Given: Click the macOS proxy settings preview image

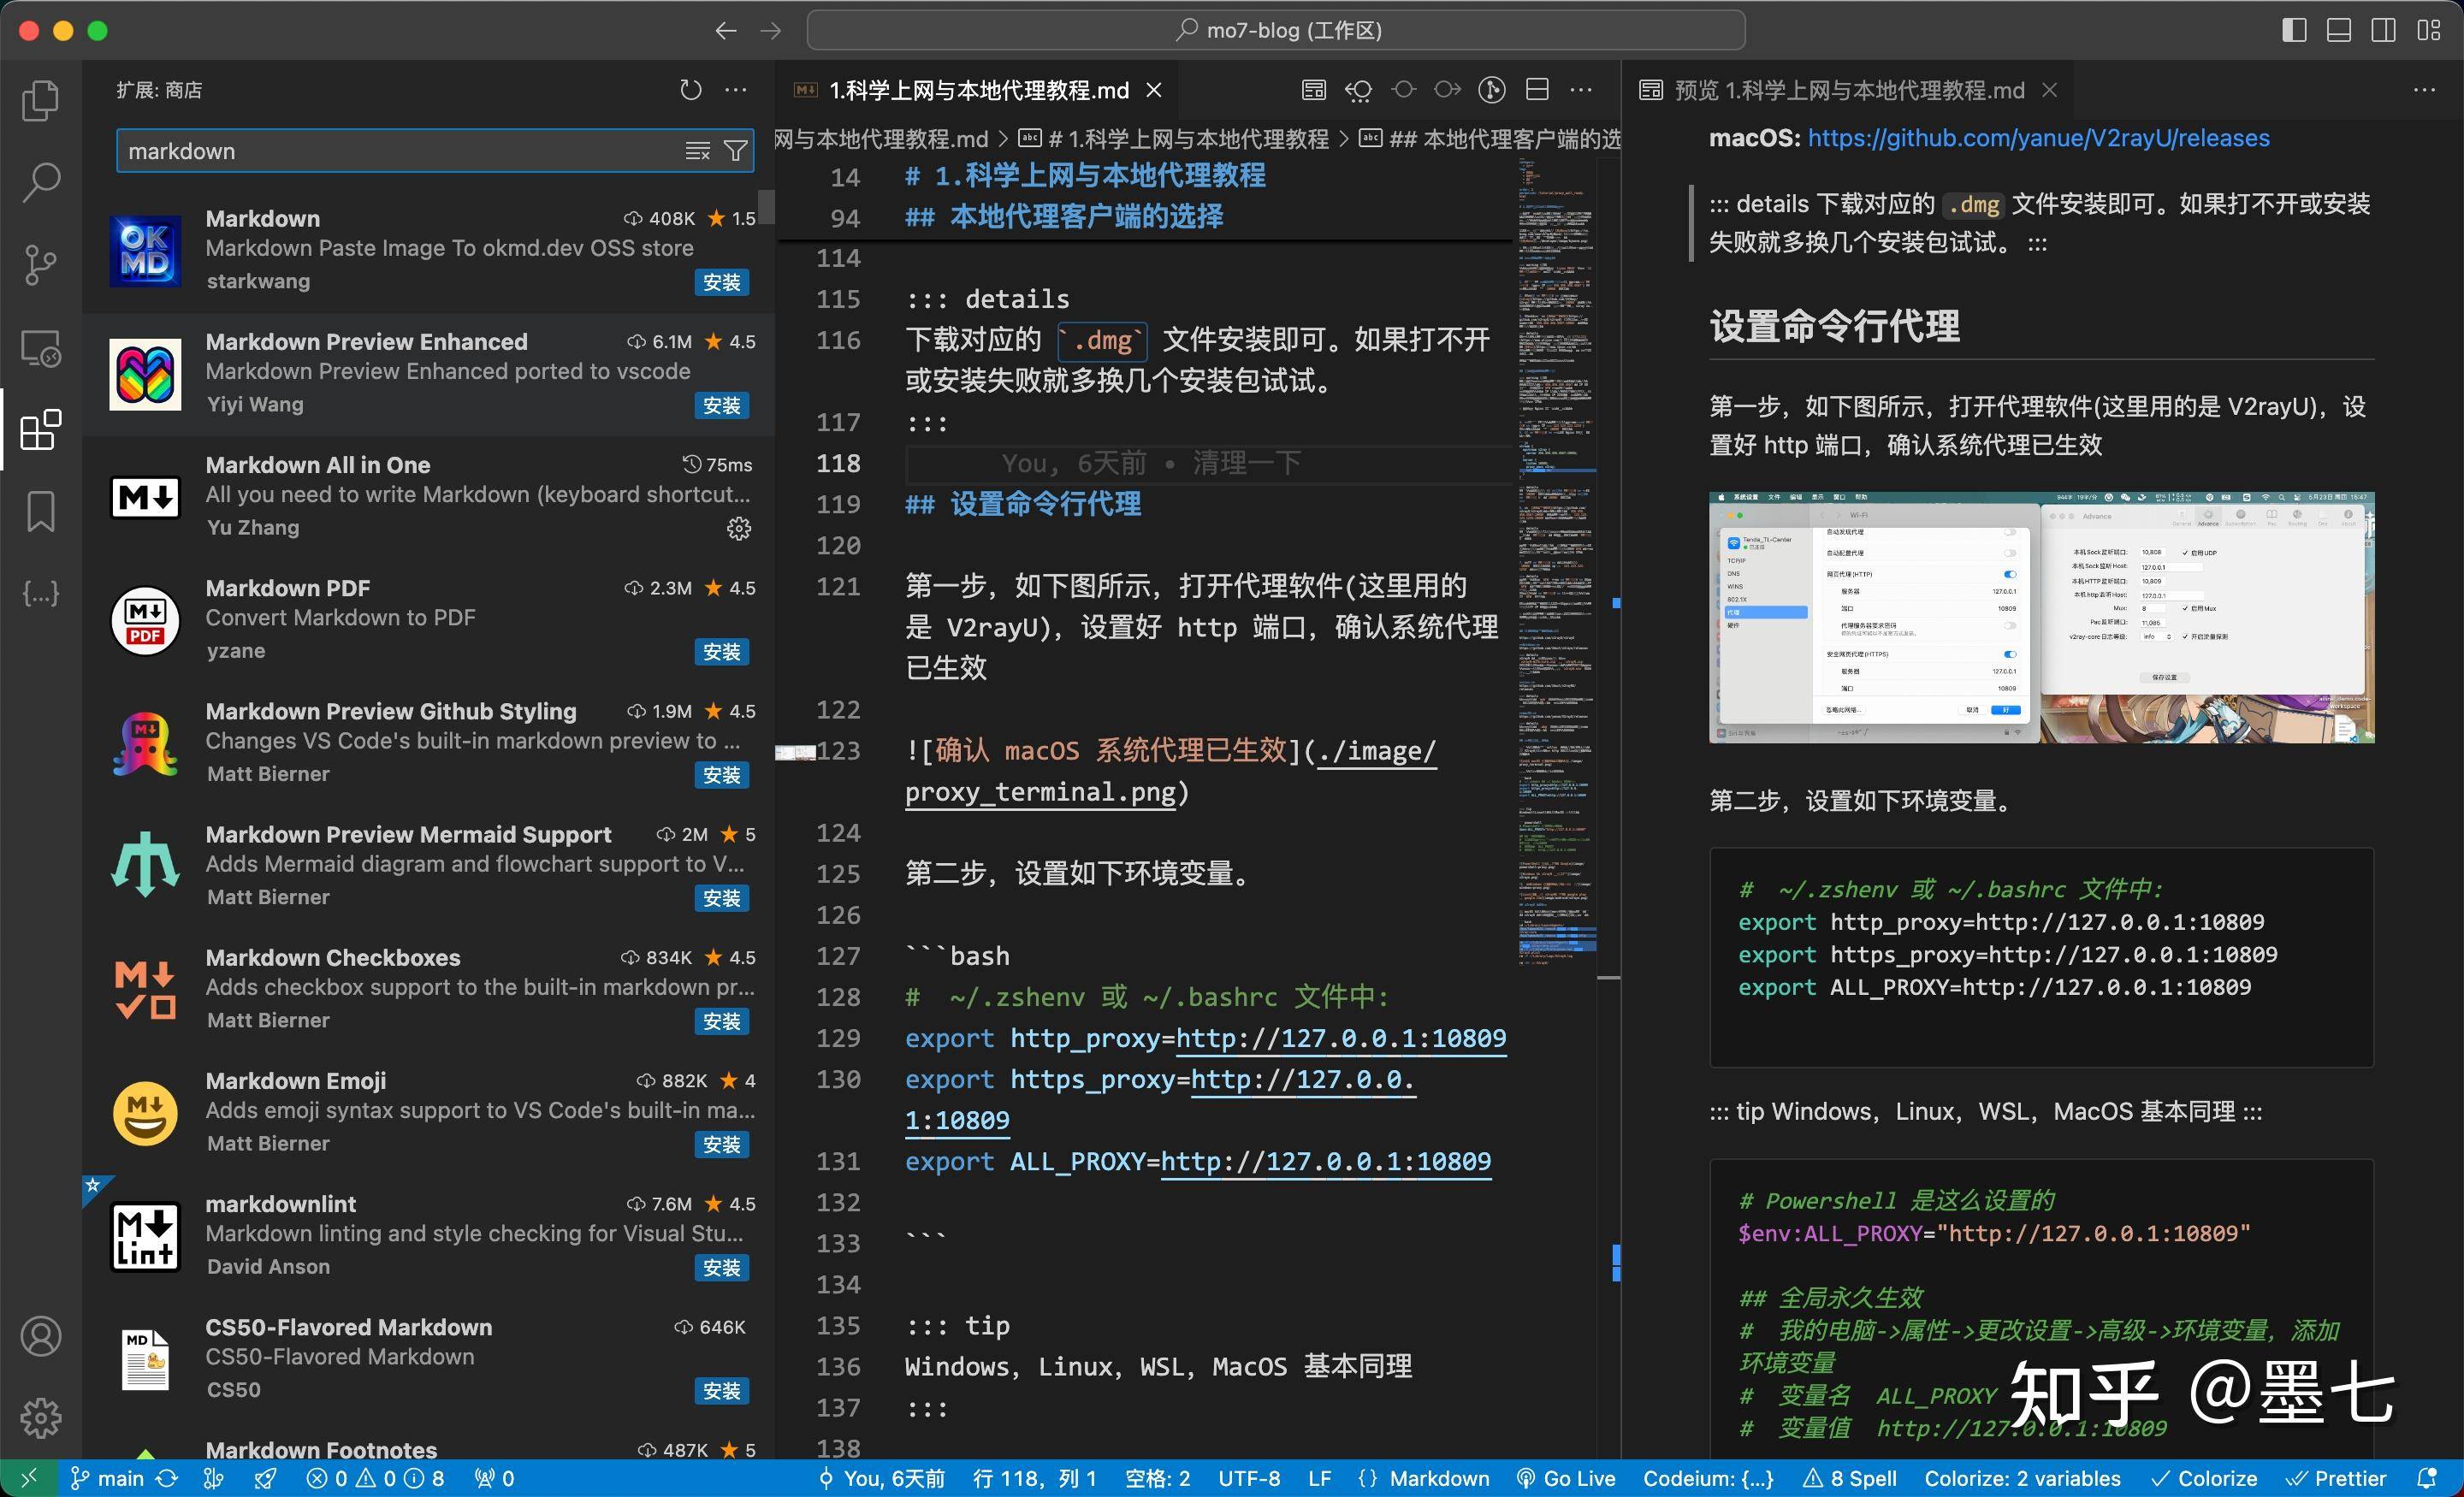Looking at the screenshot, I should tap(2041, 617).
